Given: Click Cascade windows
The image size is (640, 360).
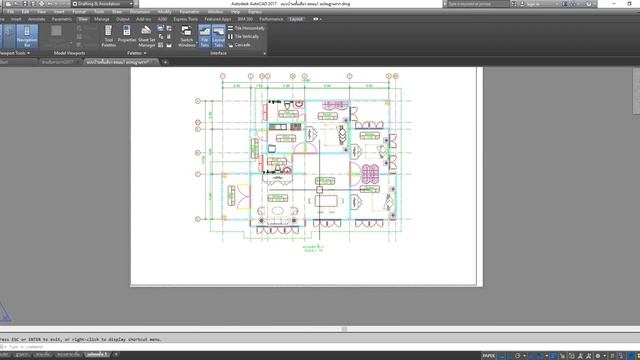Looking at the screenshot, I should pos(239,45).
